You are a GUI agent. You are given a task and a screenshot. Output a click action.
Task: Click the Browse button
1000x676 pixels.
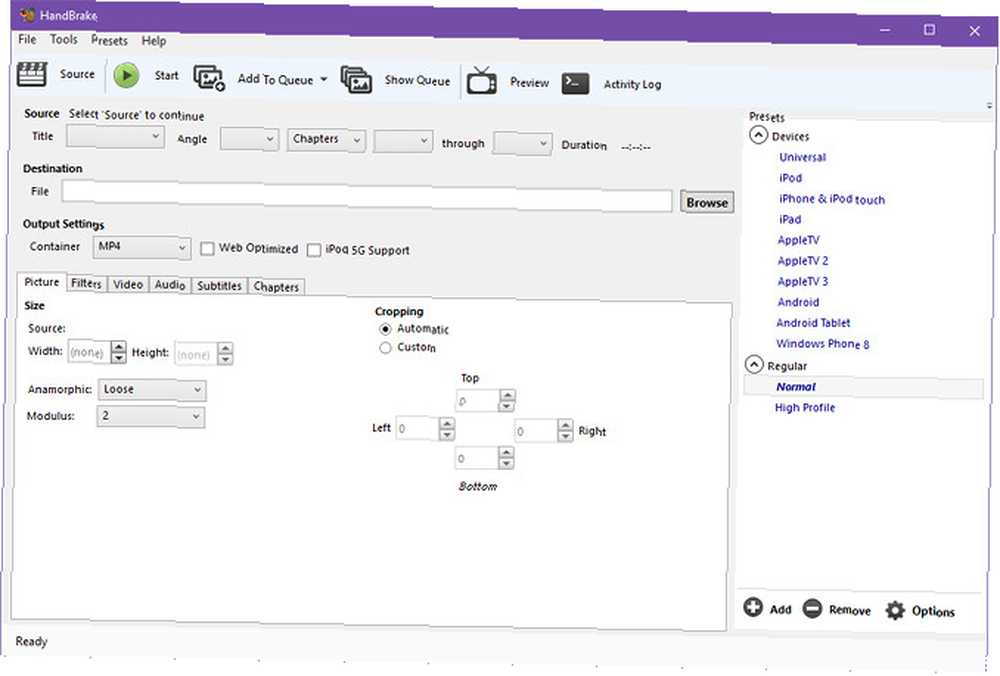tap(707, 203)
